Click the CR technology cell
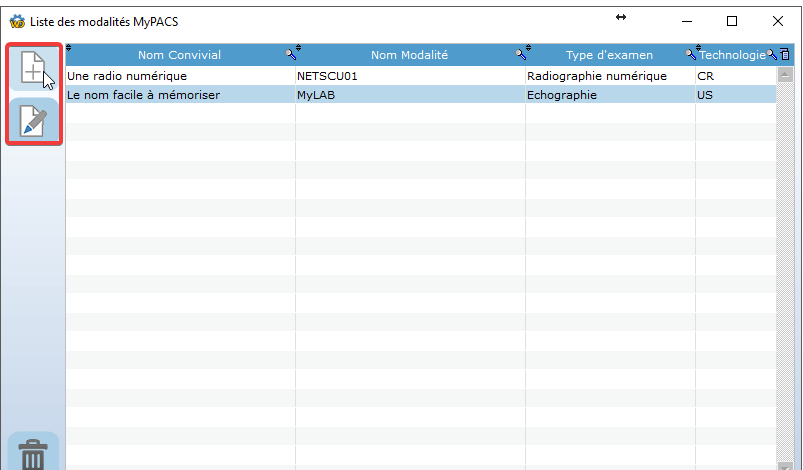This screenshot has height=470, width=803. point(736,76)
